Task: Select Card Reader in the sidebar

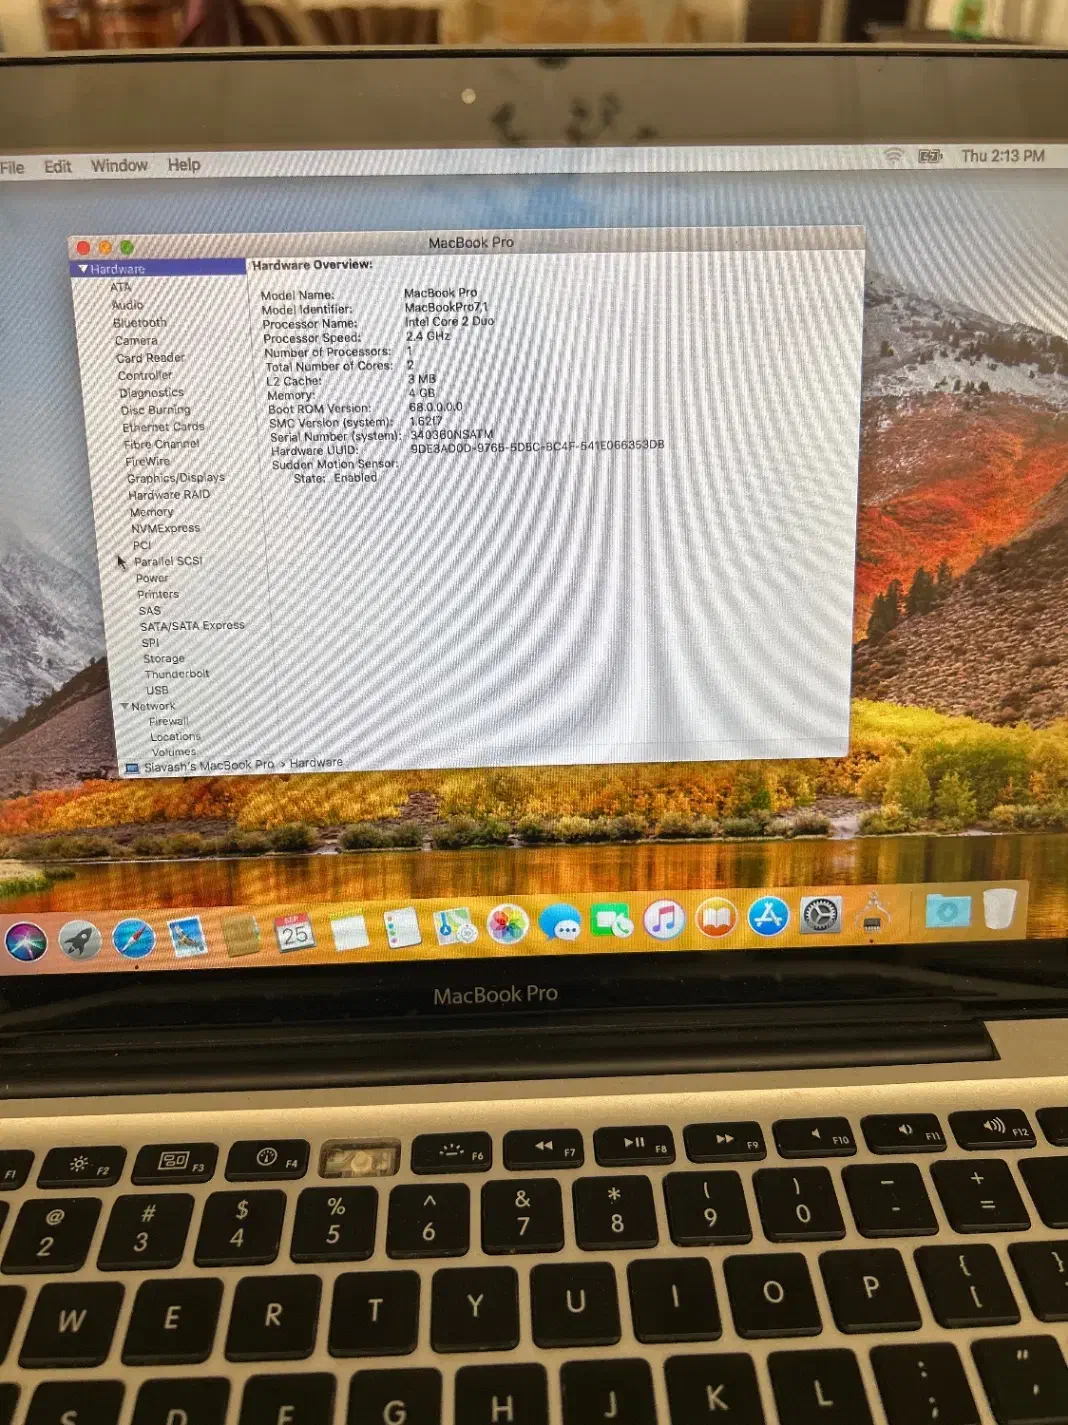Action: point(150,358)
